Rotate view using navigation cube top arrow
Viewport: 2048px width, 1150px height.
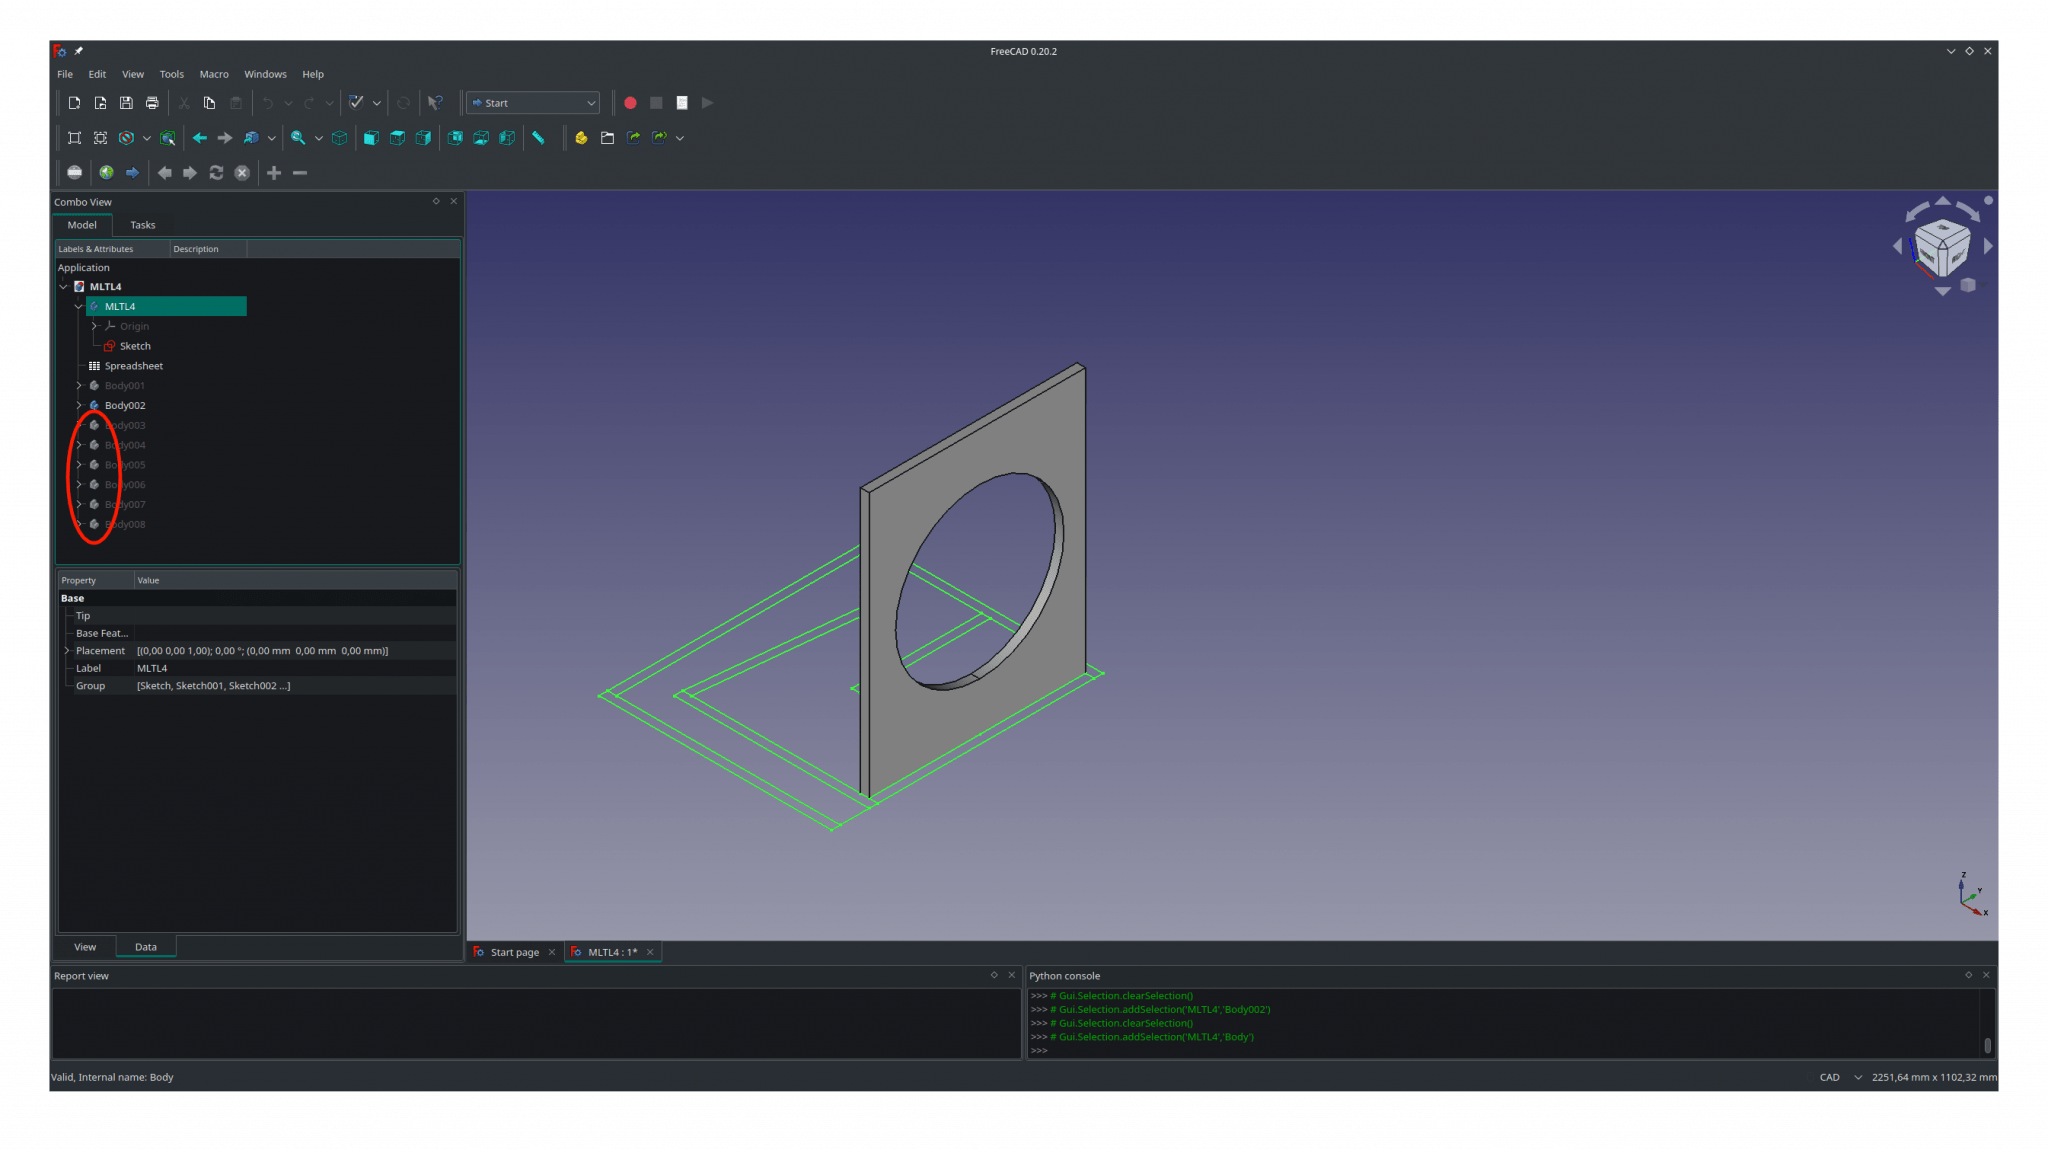1942,201
